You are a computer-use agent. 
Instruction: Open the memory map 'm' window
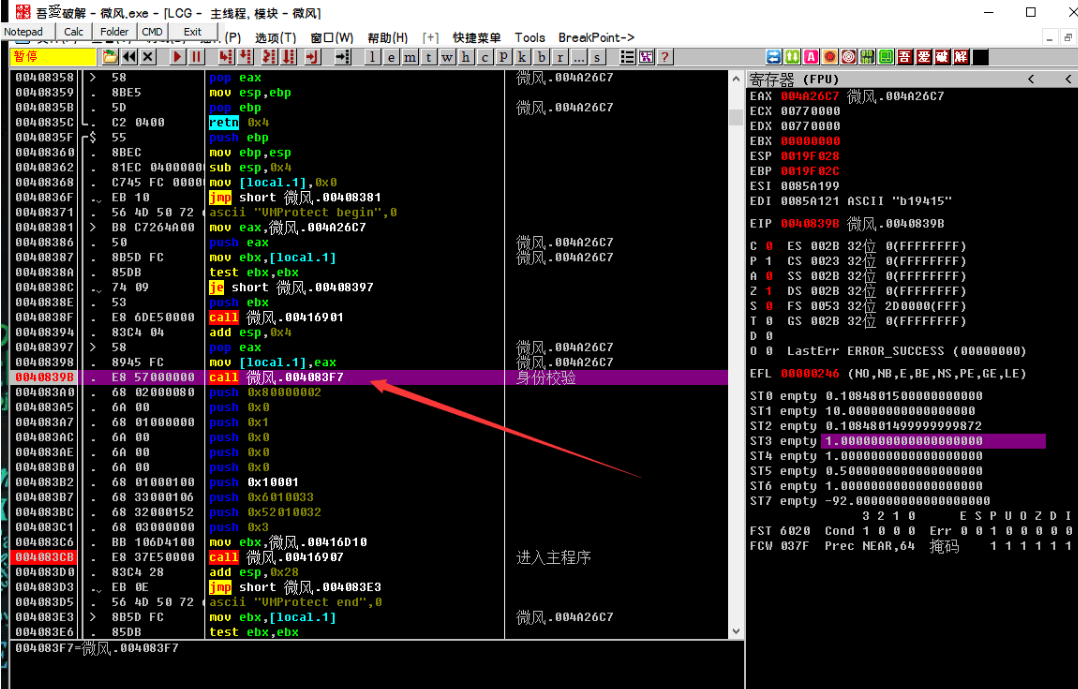[410, 57]
